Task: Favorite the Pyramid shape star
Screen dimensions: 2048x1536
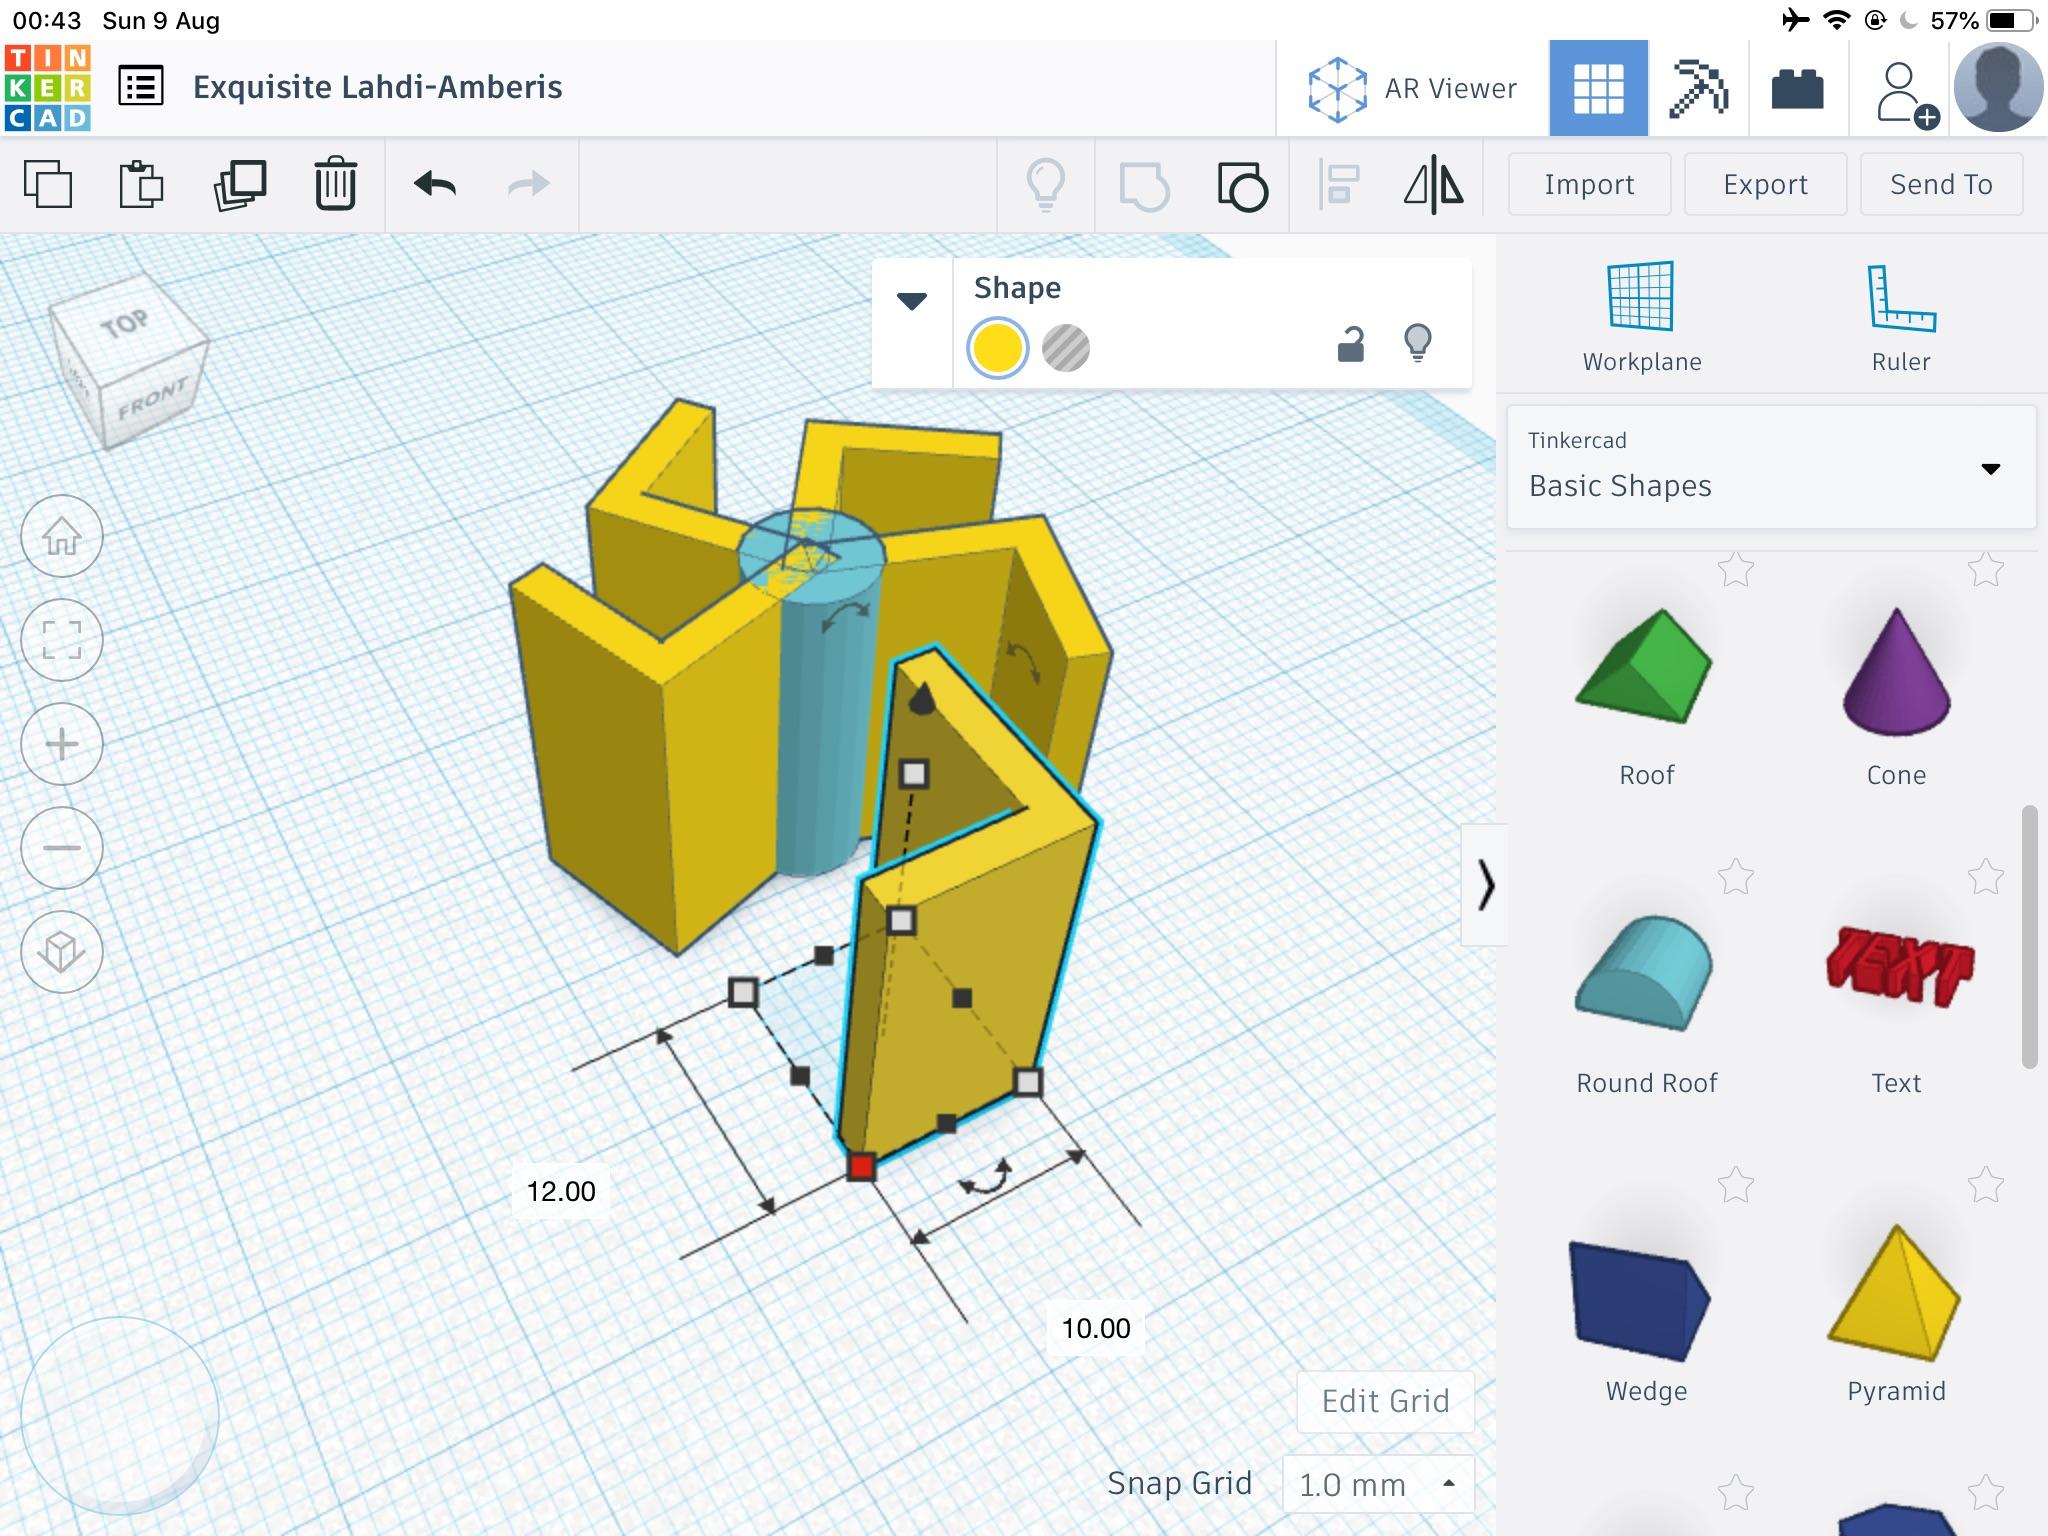Action: [1986, 1185]
